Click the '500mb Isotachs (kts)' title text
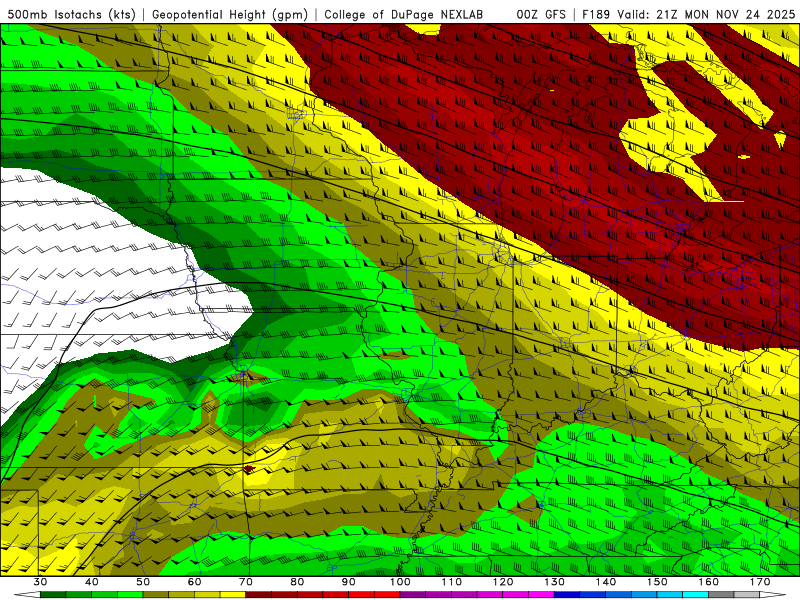The image size is (800, 600). click(72, 14)
